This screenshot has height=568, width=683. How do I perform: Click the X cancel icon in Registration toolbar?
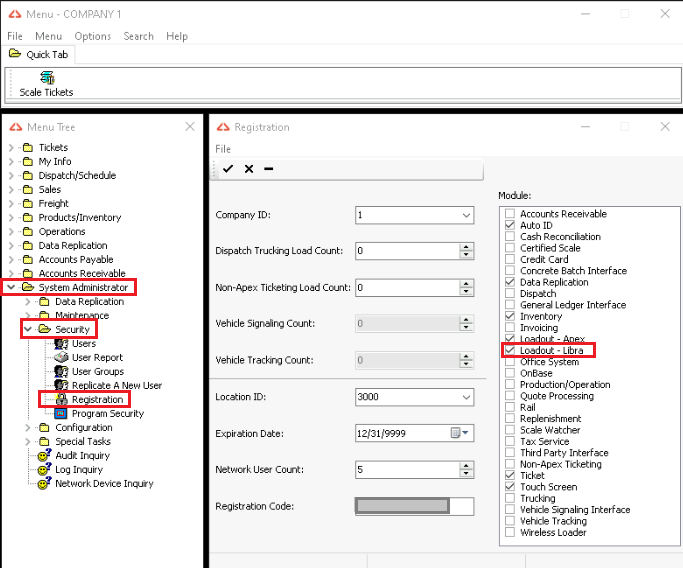249,169
